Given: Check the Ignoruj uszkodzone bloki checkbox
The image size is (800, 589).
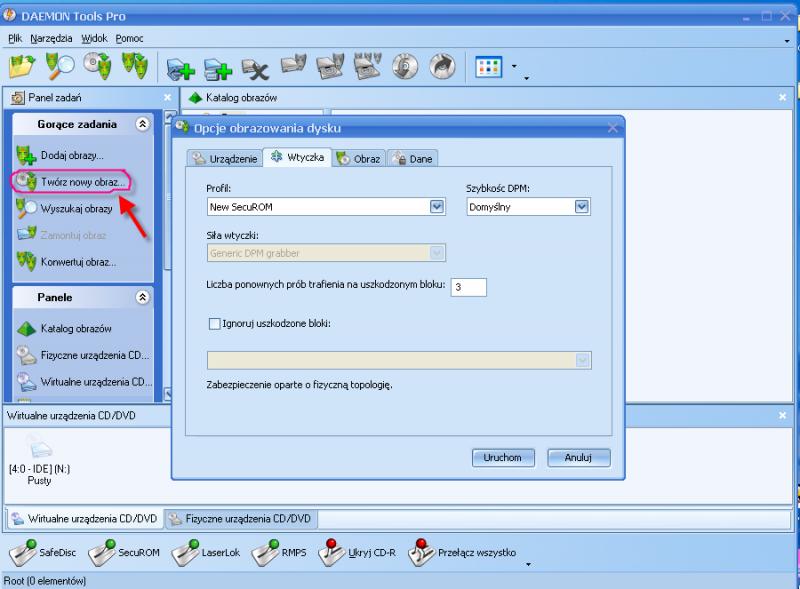Looking at the screenshot, I should point(214,324).
